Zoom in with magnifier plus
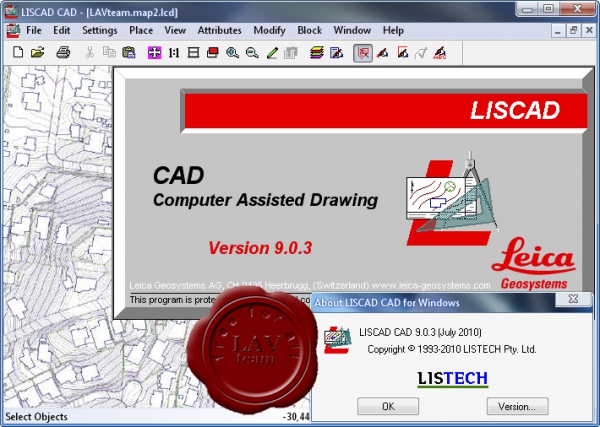 232,52
